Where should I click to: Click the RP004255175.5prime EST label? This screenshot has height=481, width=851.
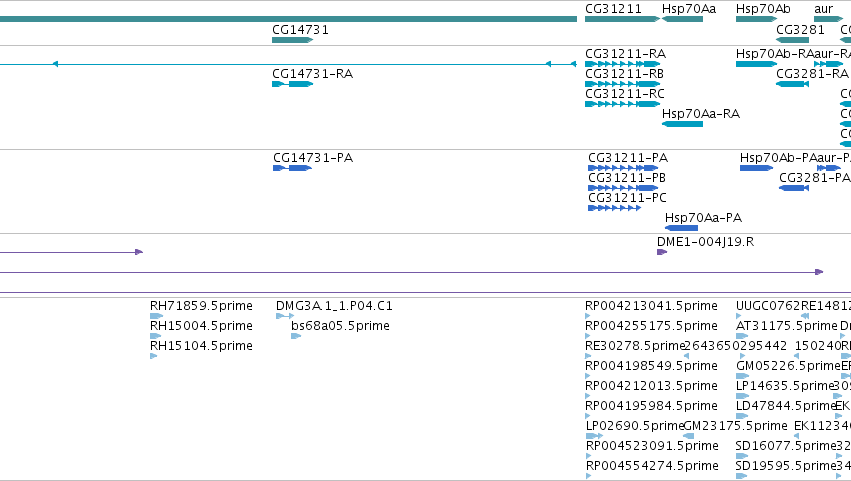click(651, 326)
